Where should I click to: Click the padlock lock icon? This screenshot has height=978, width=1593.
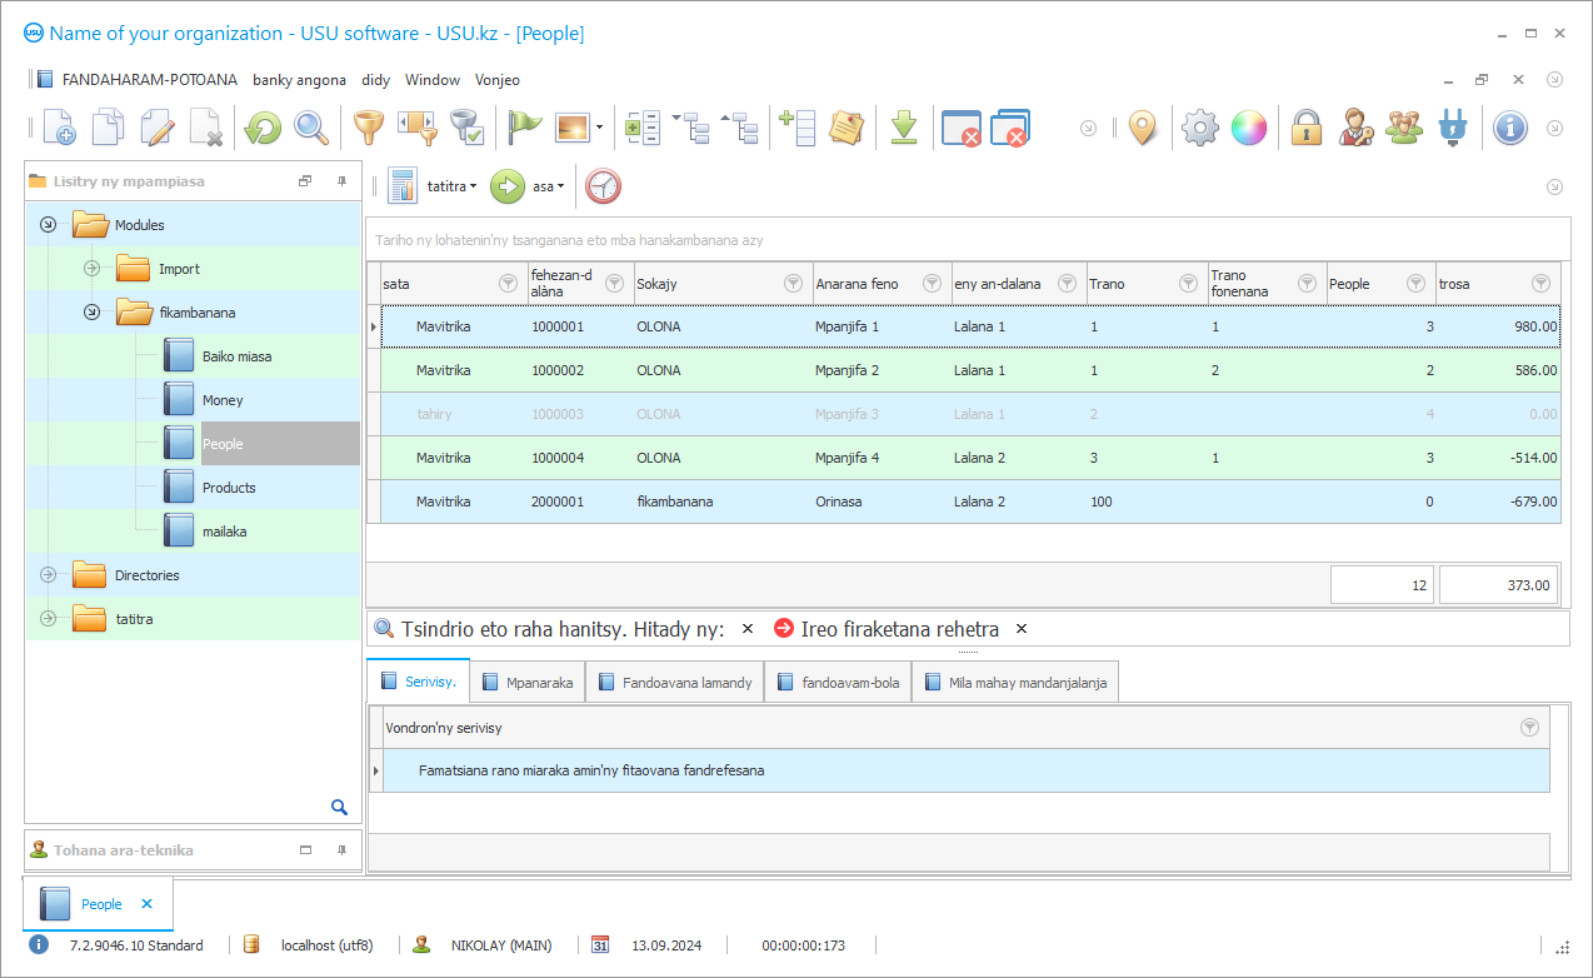[x=1306, y=128]
